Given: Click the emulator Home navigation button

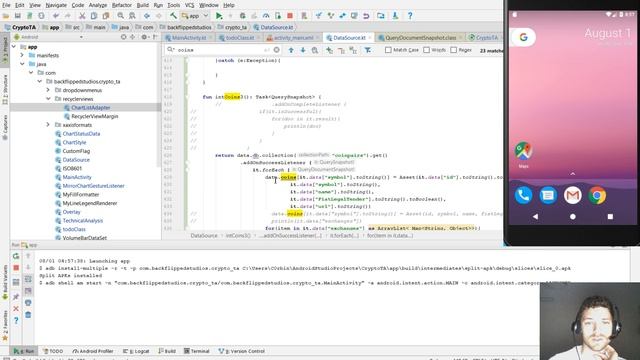Looking at the screenshot, I should [x=573, y=217].
